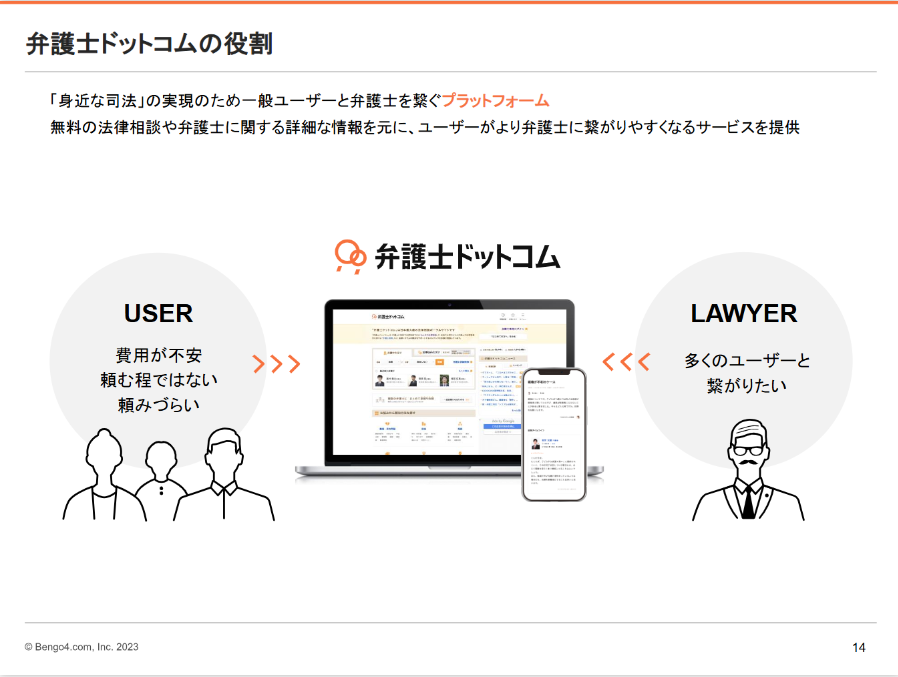Open the smartphone screen mockup

(x=554, y=434)
